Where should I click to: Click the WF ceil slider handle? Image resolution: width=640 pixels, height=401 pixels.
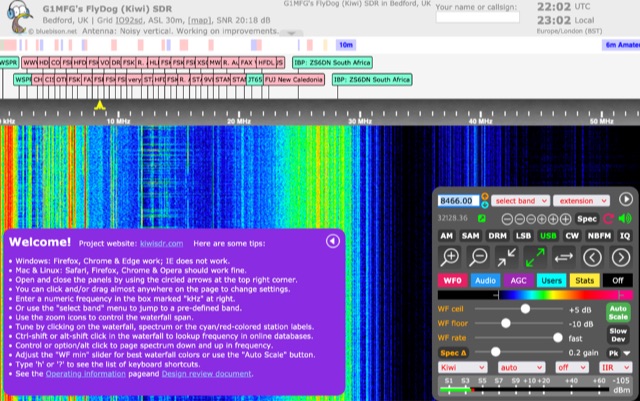525,309
